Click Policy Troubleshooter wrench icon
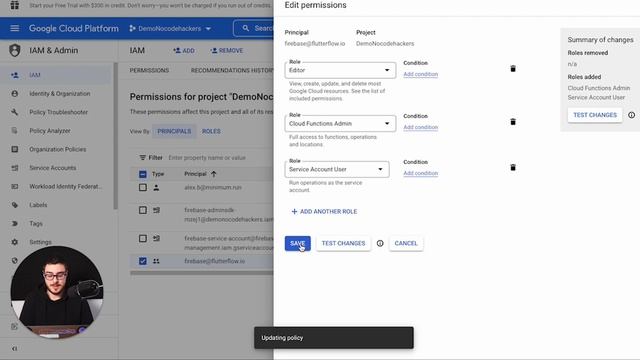This screenshot has height=360, width=640. click(15, 112)
